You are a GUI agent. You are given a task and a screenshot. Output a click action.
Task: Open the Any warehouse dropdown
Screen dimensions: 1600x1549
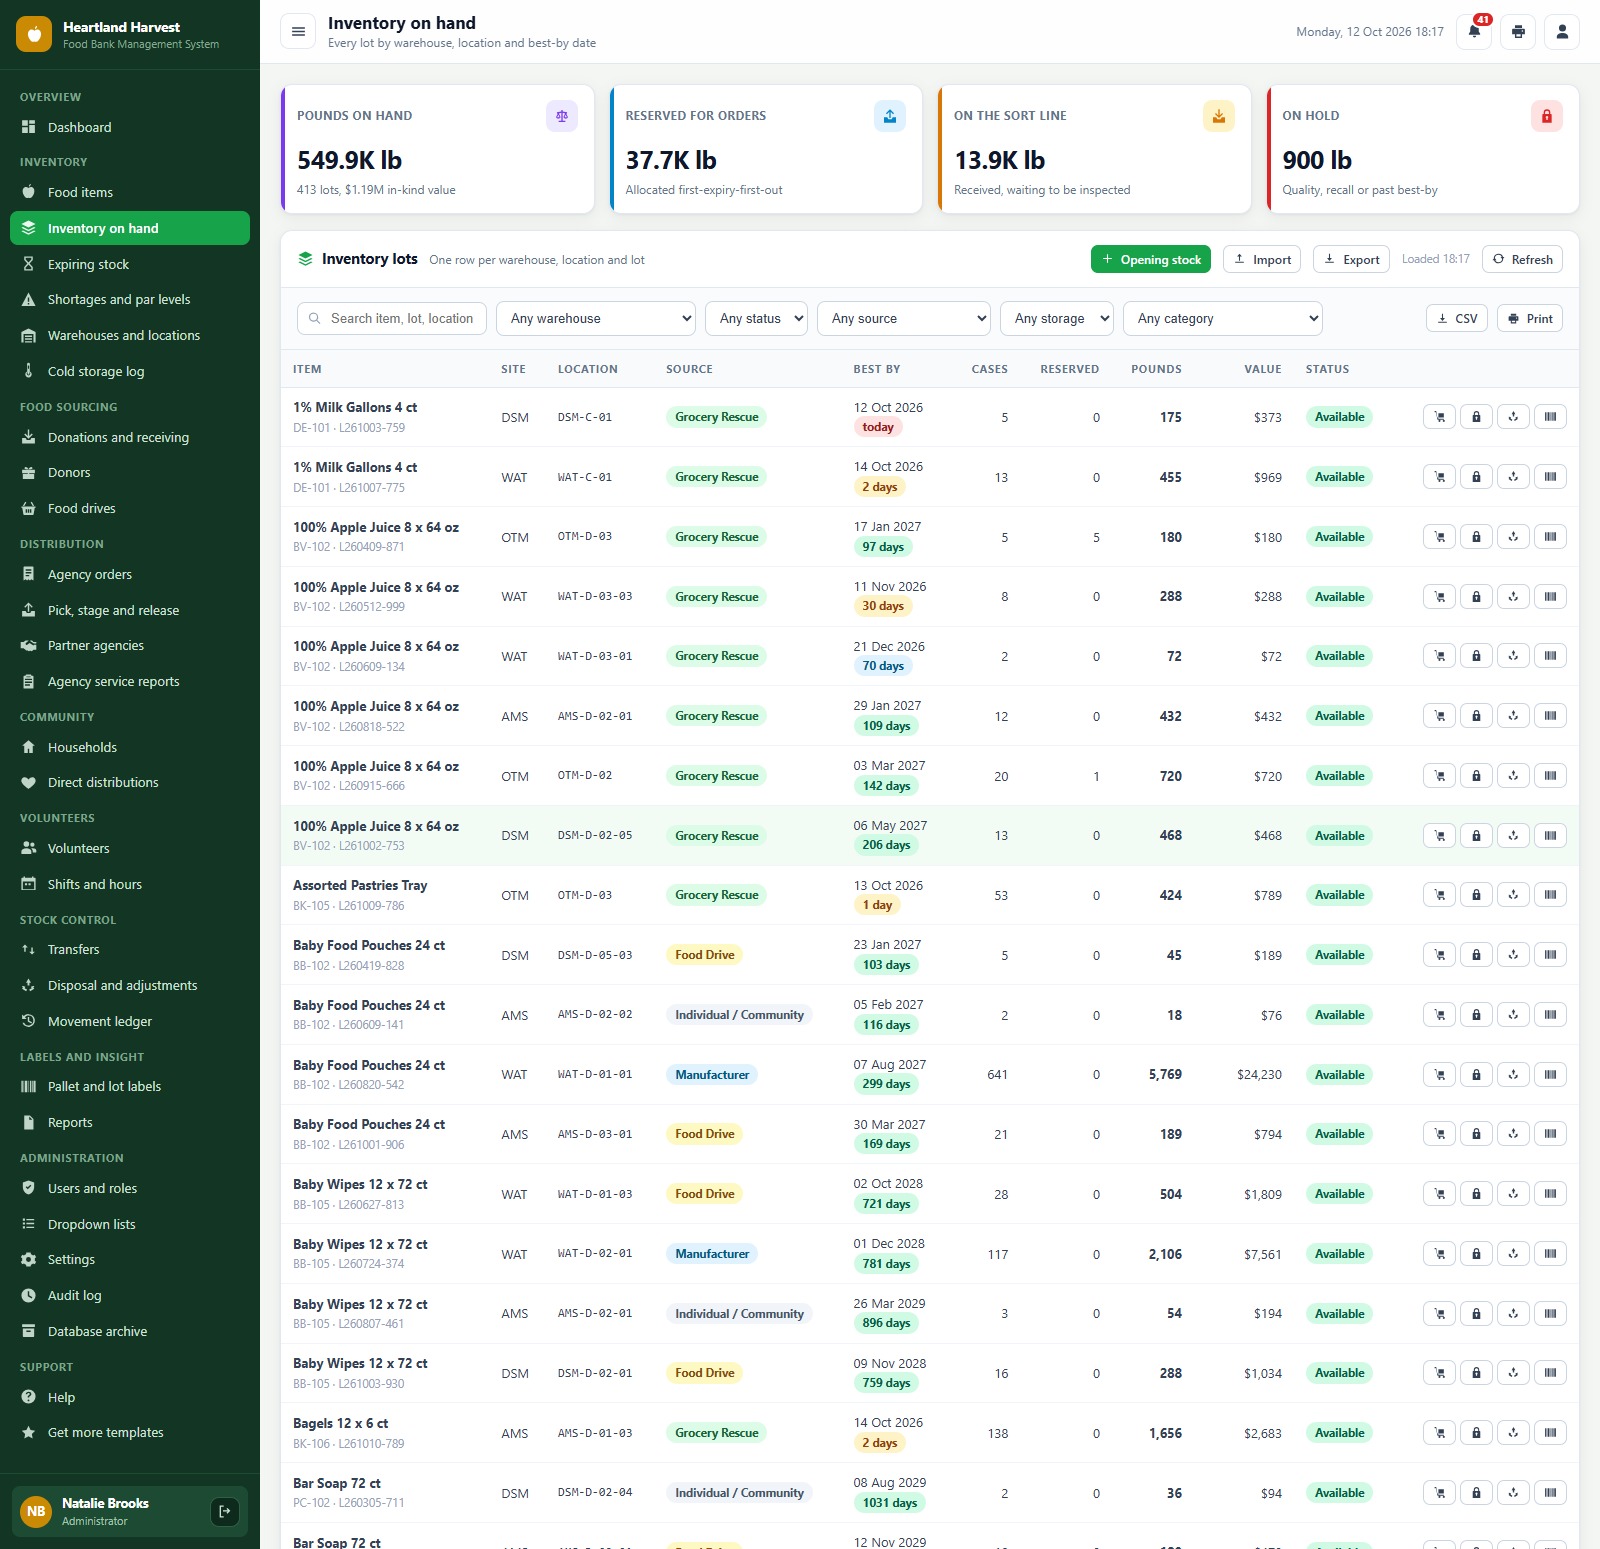tap(596, 319)
